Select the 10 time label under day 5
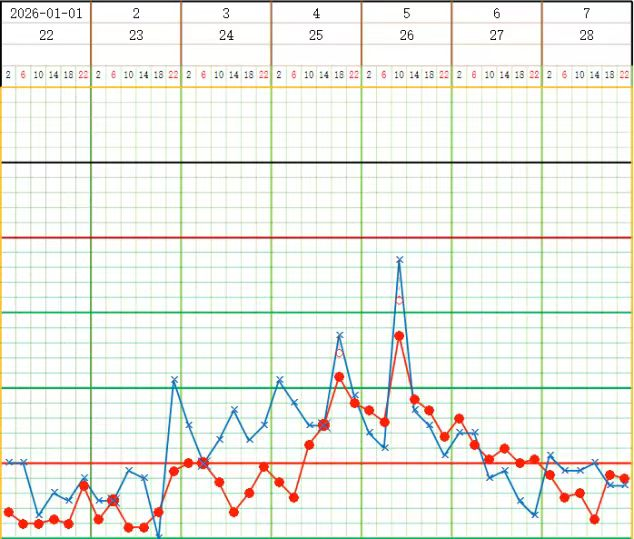634x539 pixels. [399, 74]
